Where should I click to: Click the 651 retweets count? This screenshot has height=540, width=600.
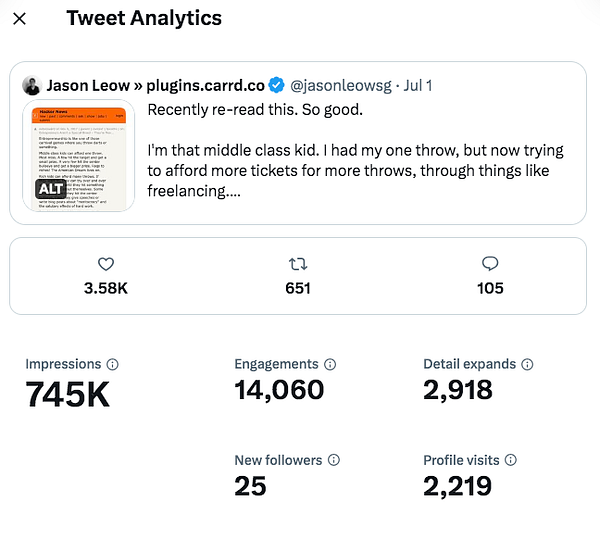pyautogui.click(x=297, y=288)
